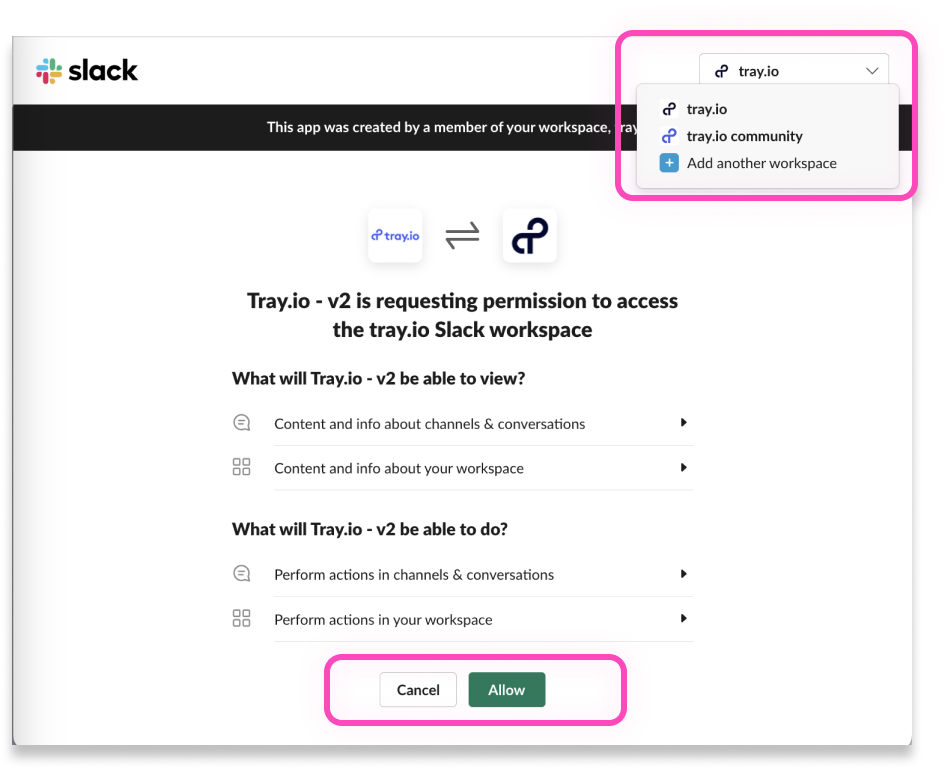Viewport: 948px width, 769px height.
Task: Choose Add another workspace in the menu
Action: pyautogui.click(x=761, y=162)
